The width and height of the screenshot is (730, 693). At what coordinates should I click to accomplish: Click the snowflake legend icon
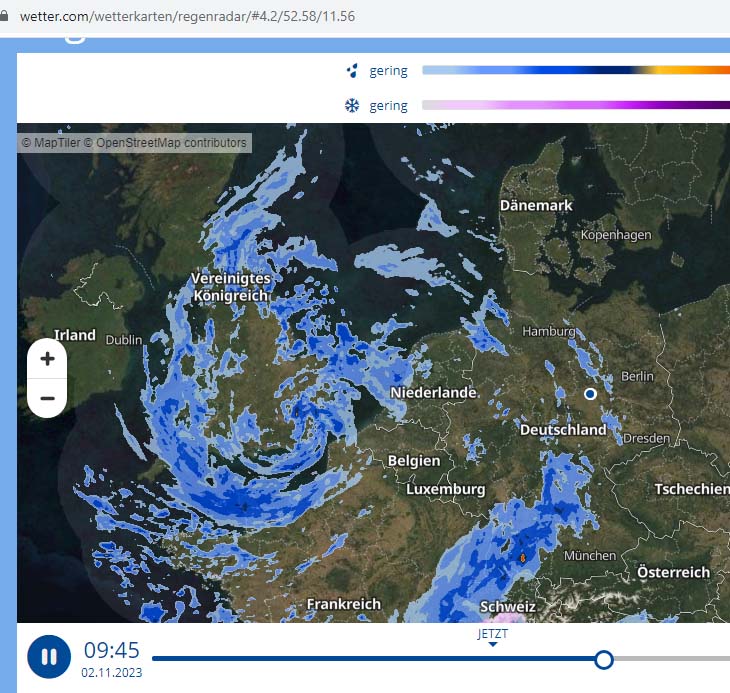(352, 106)
